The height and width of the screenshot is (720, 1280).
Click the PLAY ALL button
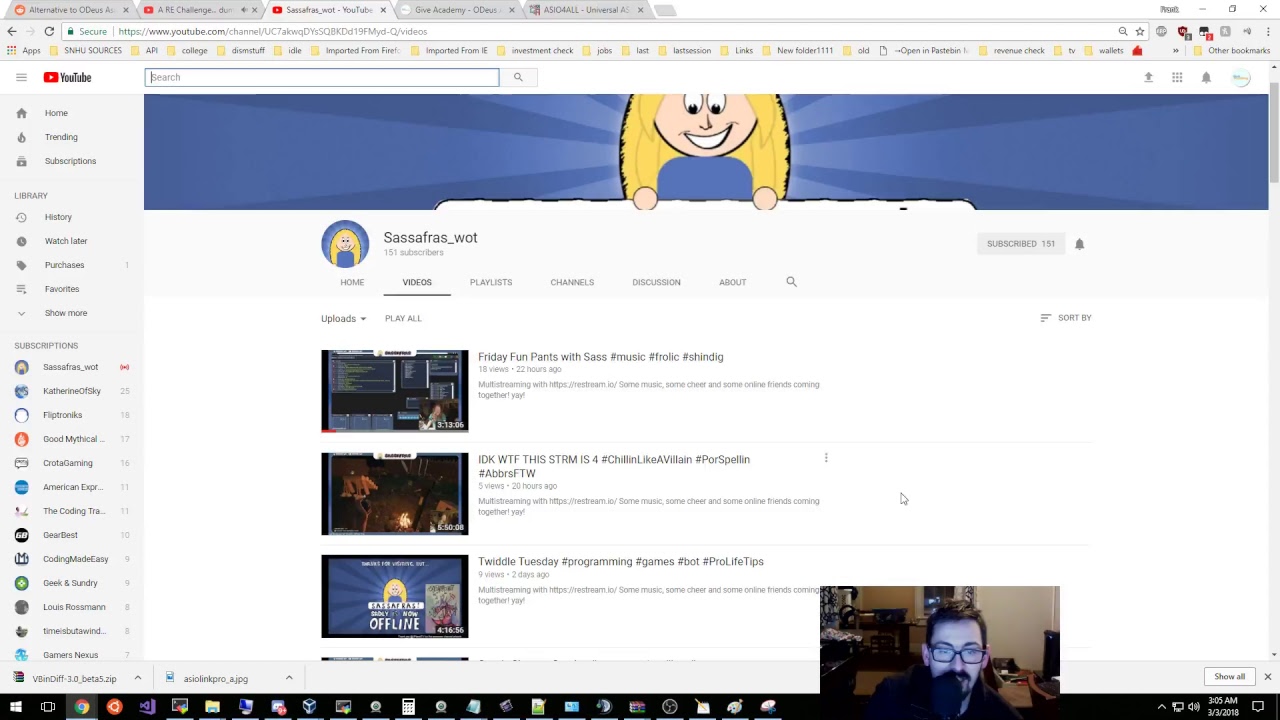403,318
